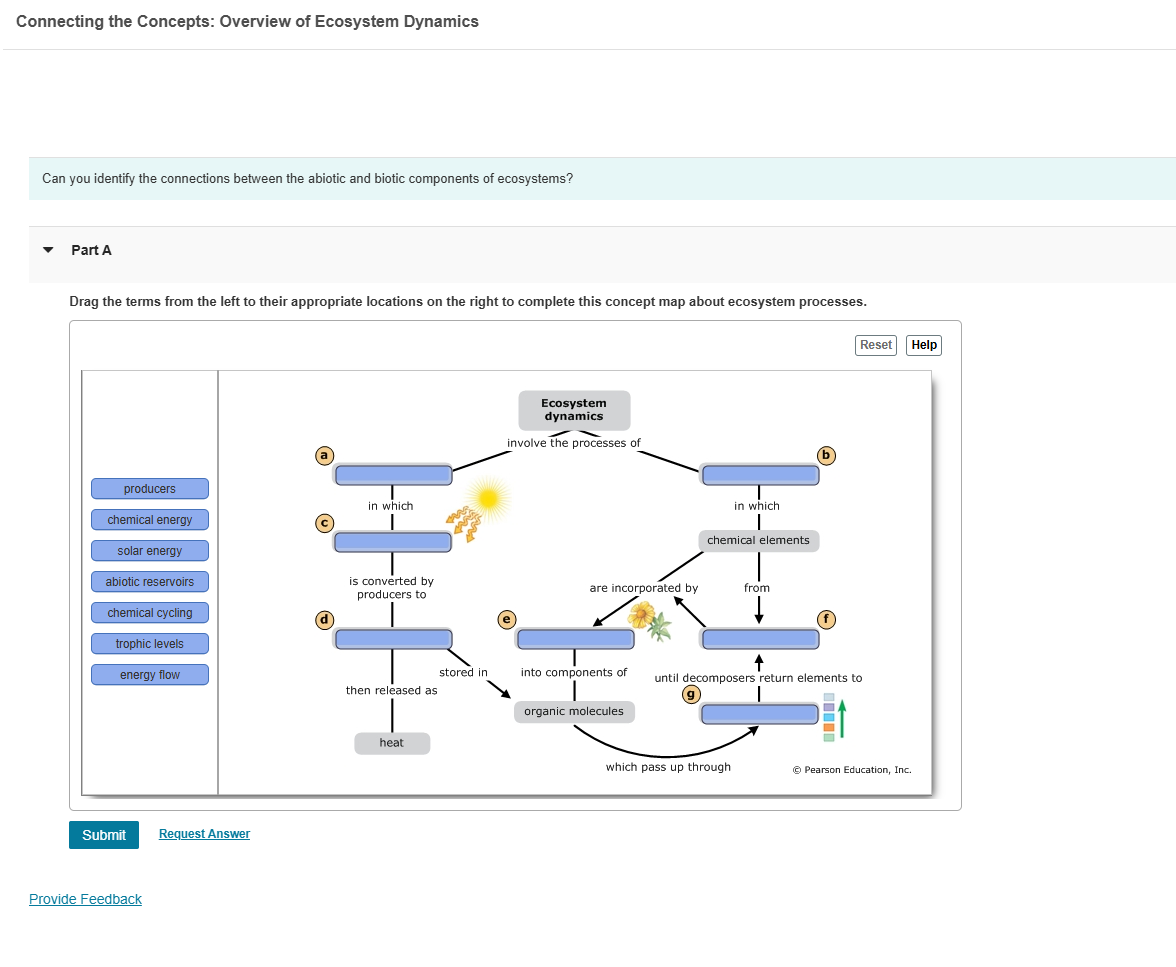Click the 'Ecosystem dynamics' header box

point(573,410)
